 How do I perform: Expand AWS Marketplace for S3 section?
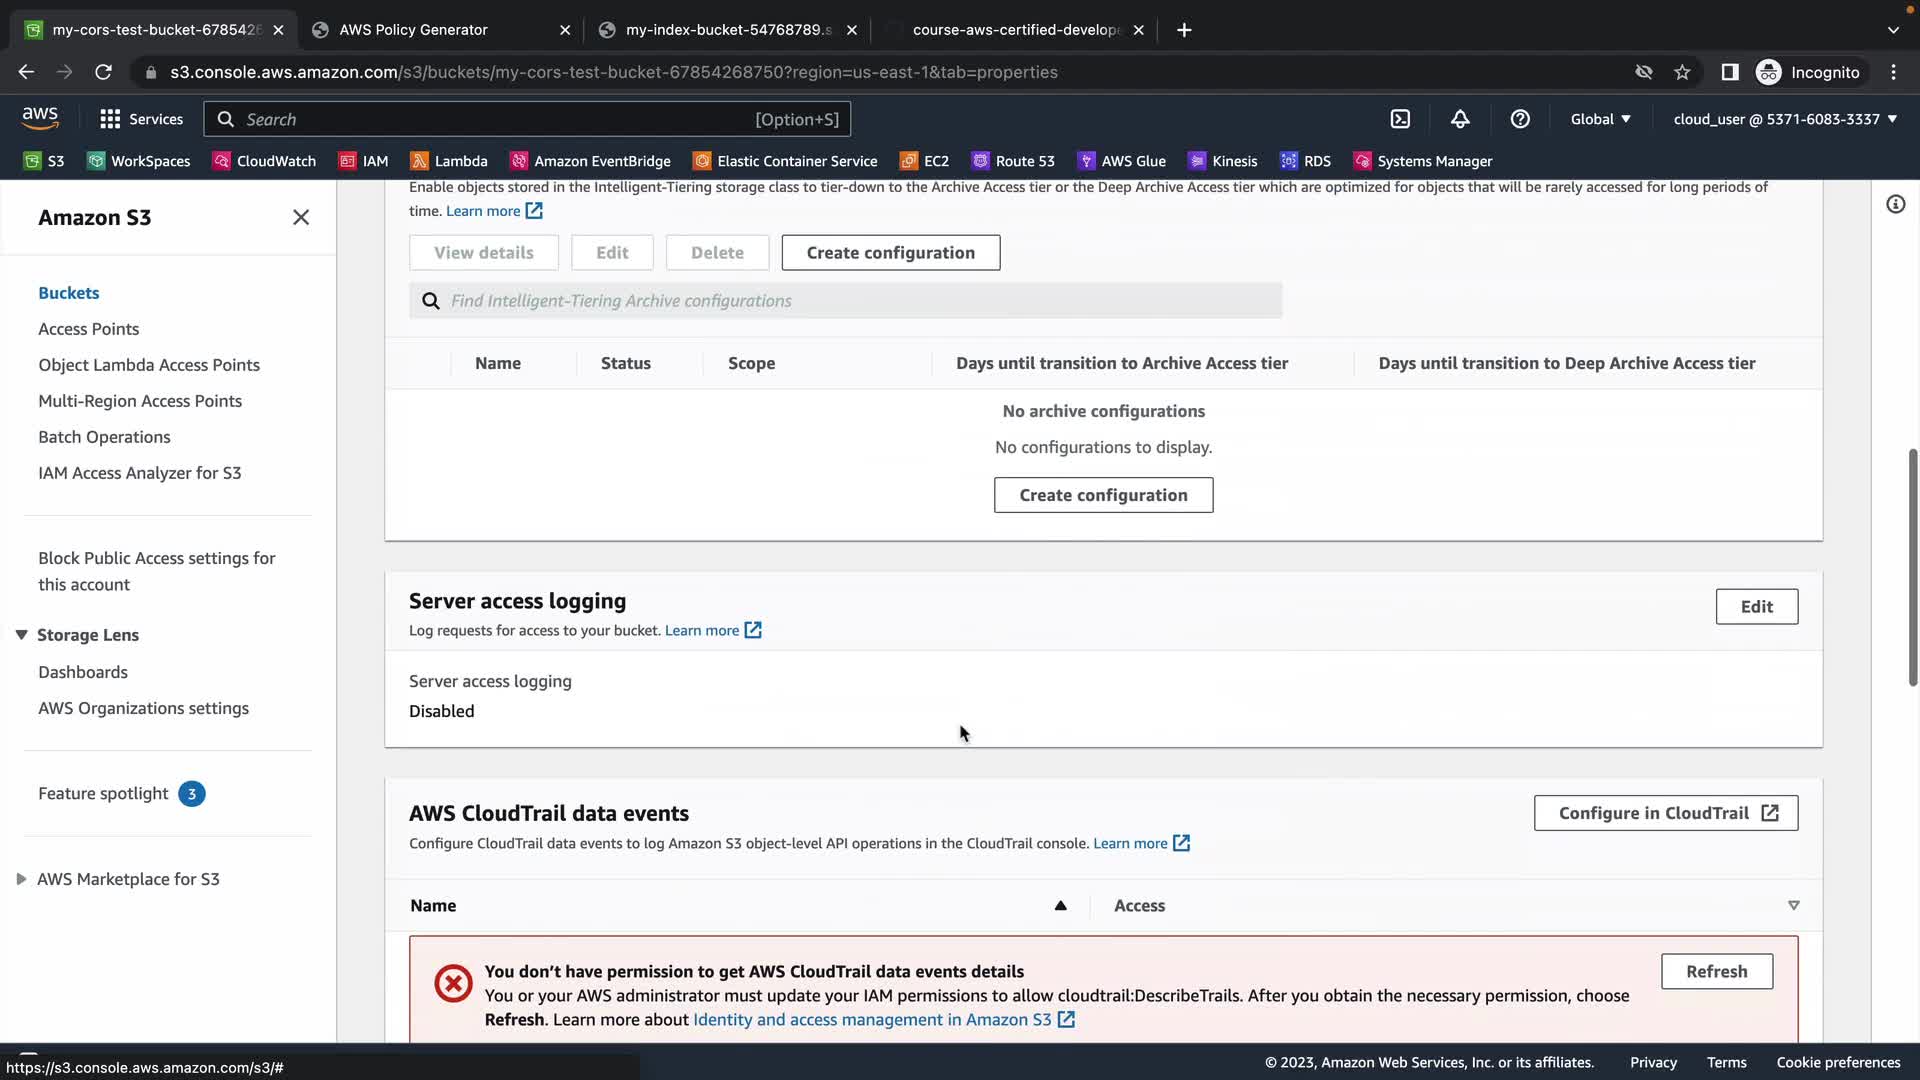click(21, 879)
